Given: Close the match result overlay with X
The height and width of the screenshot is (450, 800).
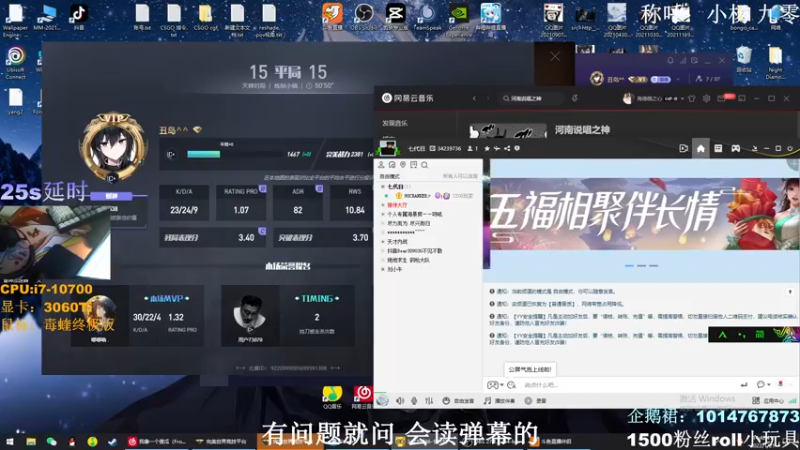Looking at the screenshot, I should [555, 57].
